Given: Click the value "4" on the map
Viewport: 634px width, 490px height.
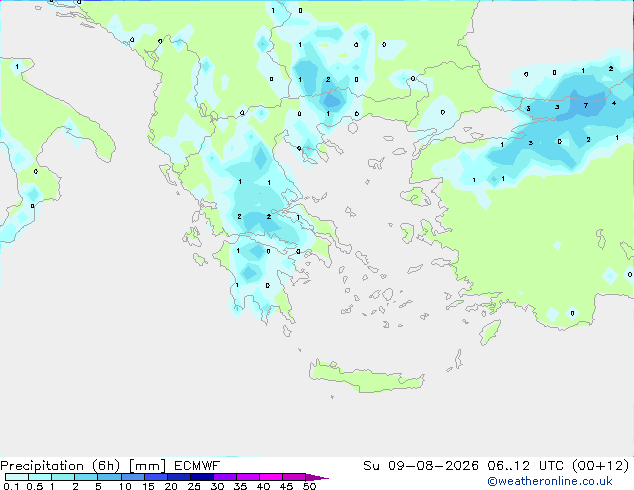Looking at the screenshot, I should [x=614, y=103].
